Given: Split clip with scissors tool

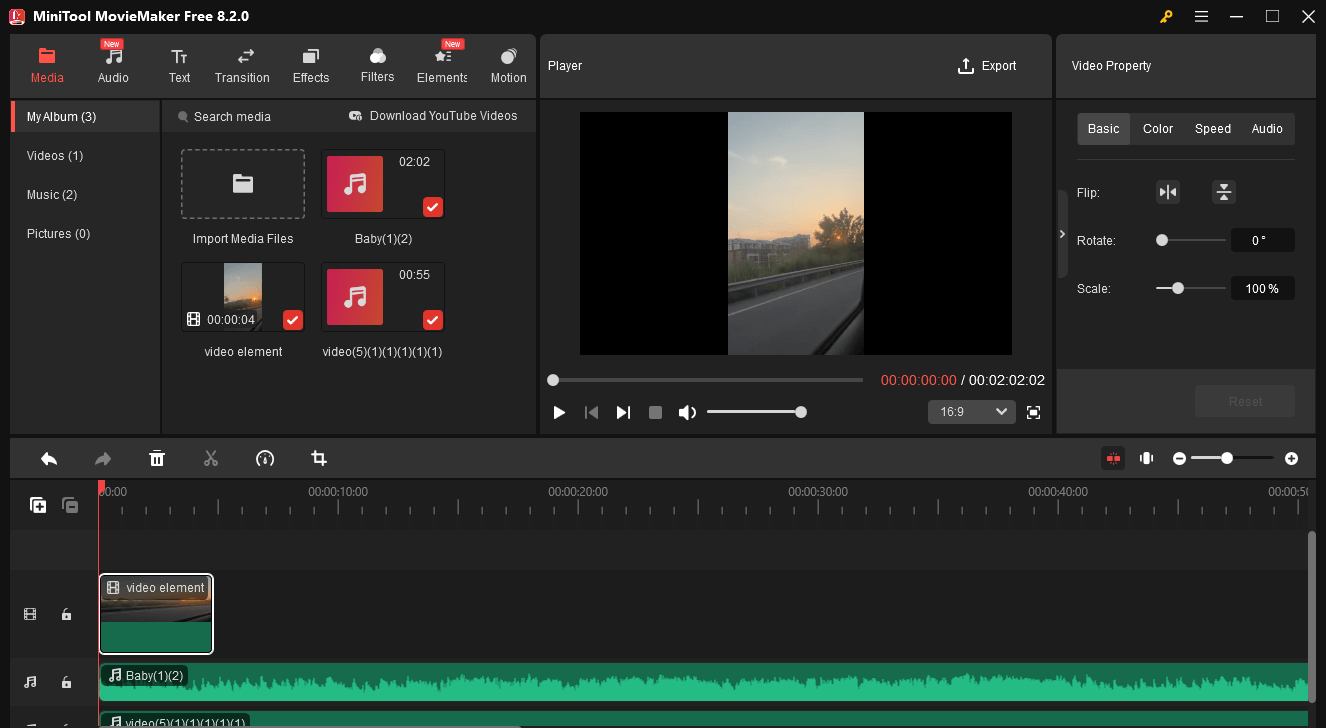Looking at the screenshot, I should [211, 458].
